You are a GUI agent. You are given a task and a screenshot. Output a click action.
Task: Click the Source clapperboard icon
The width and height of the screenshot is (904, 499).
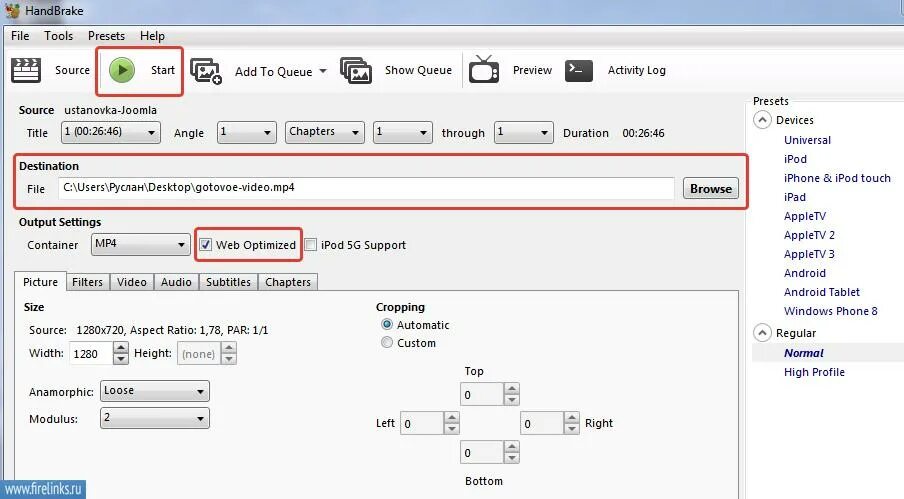pyautogui.click(x=26, y=70)
